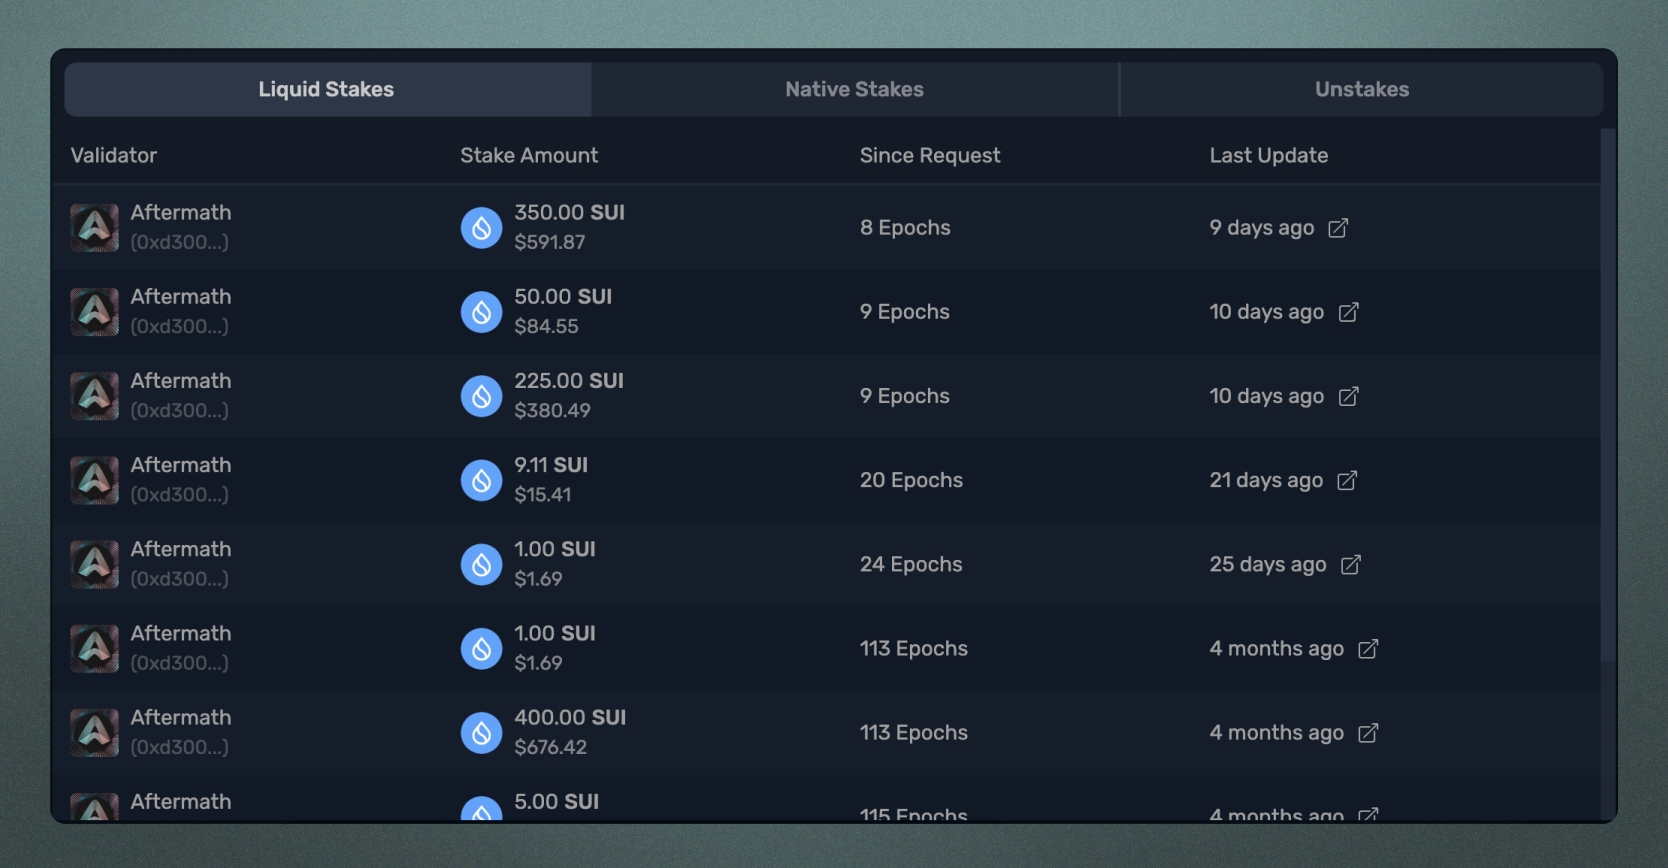Image resolution: width=1668 pixels, height=868 pixels.
Task: Click SUI token icon beside 9.11 SUI
Action: coord(481,481)
